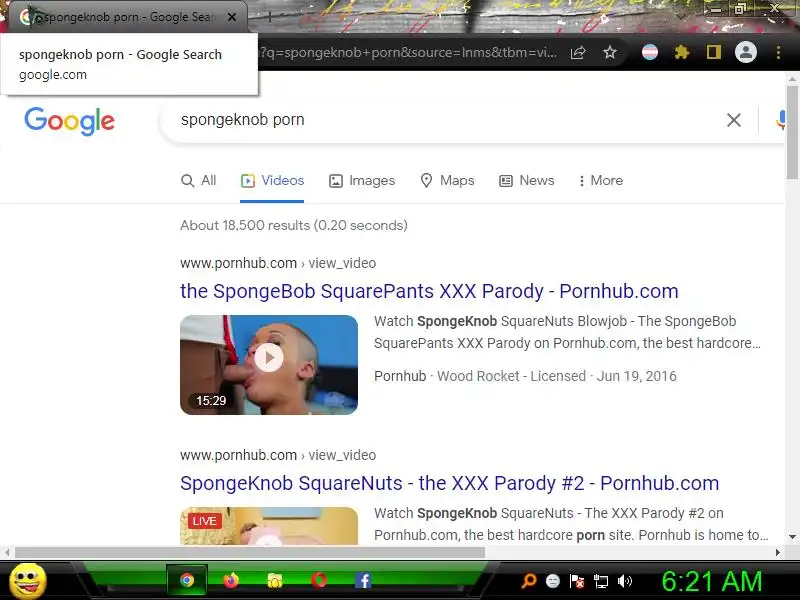The width and height of the screenshot is (800, 600).
Task: Click the 'Wood Rocket - Licensed' source text
Action: point(511,376)
